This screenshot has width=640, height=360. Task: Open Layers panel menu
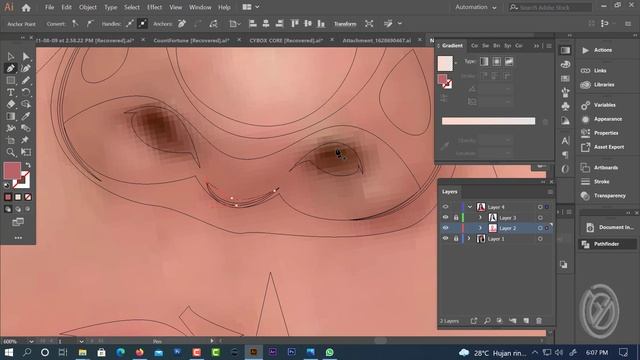[x=550, y=191]
